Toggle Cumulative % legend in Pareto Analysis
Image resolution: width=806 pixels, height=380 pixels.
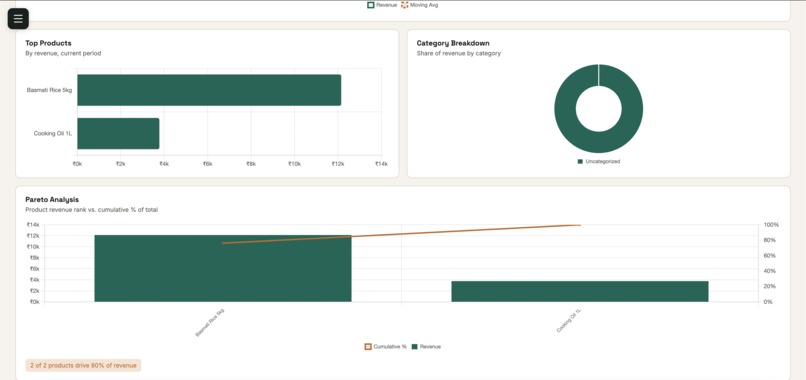click(386, 347)
